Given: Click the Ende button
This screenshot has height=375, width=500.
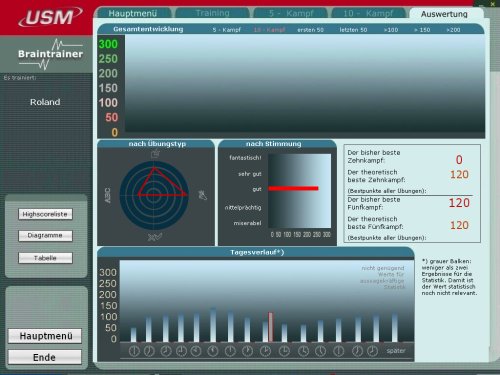Looking at the screenshot, I should (x=45, y=357).
